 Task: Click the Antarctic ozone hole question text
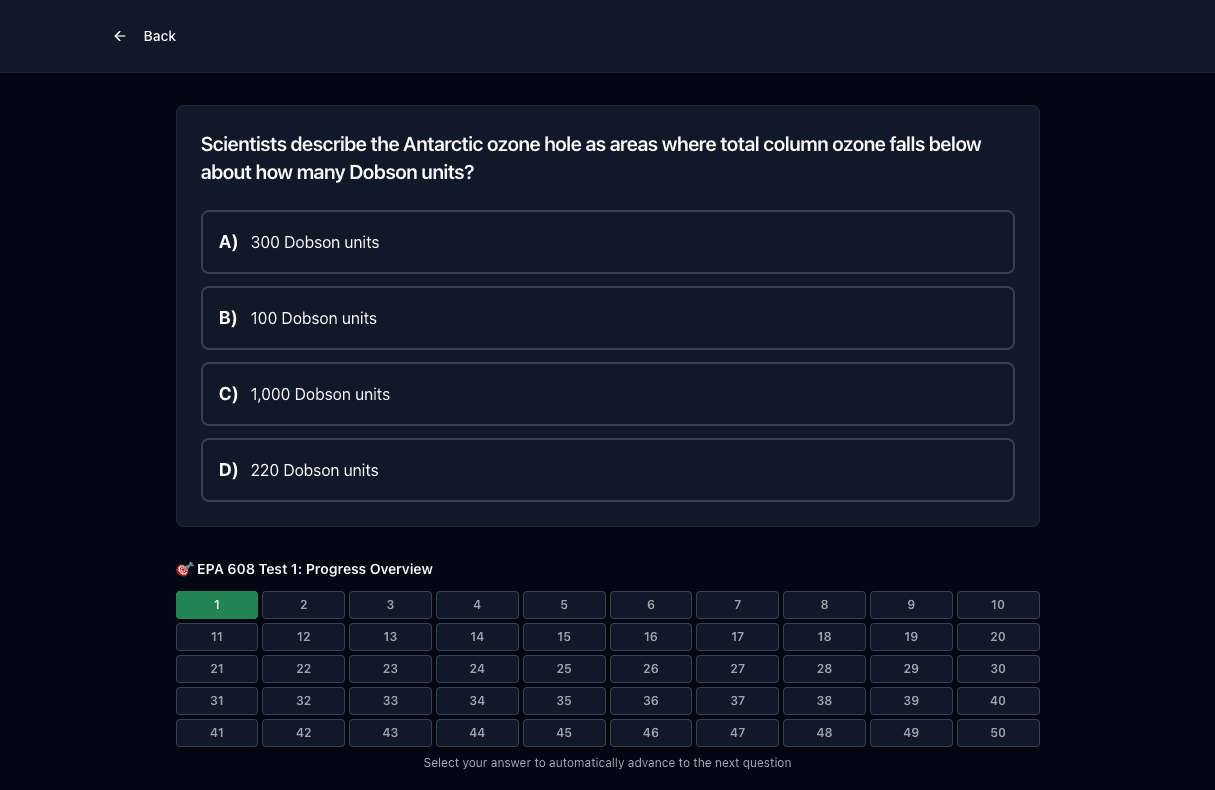(x=591, y=158)
